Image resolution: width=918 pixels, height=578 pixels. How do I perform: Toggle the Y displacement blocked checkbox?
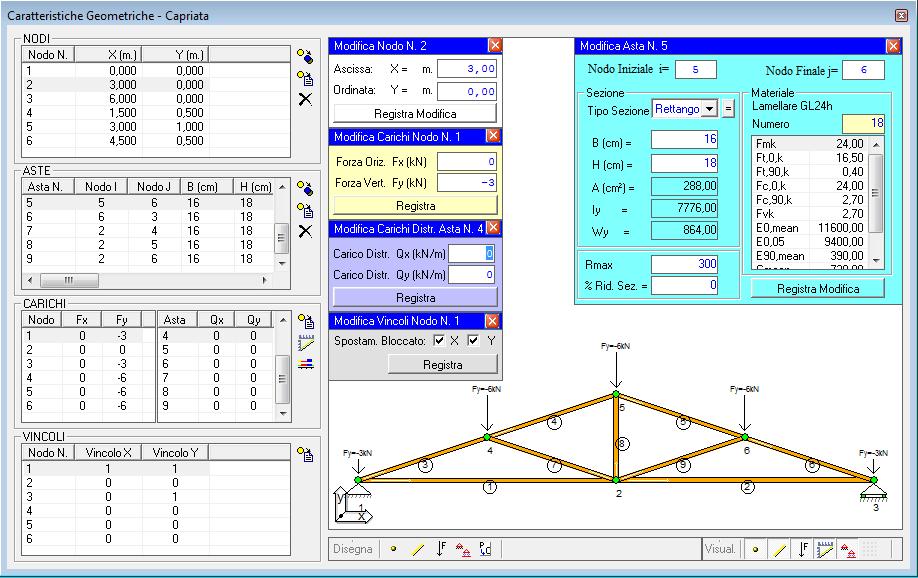tap(473, 340)
